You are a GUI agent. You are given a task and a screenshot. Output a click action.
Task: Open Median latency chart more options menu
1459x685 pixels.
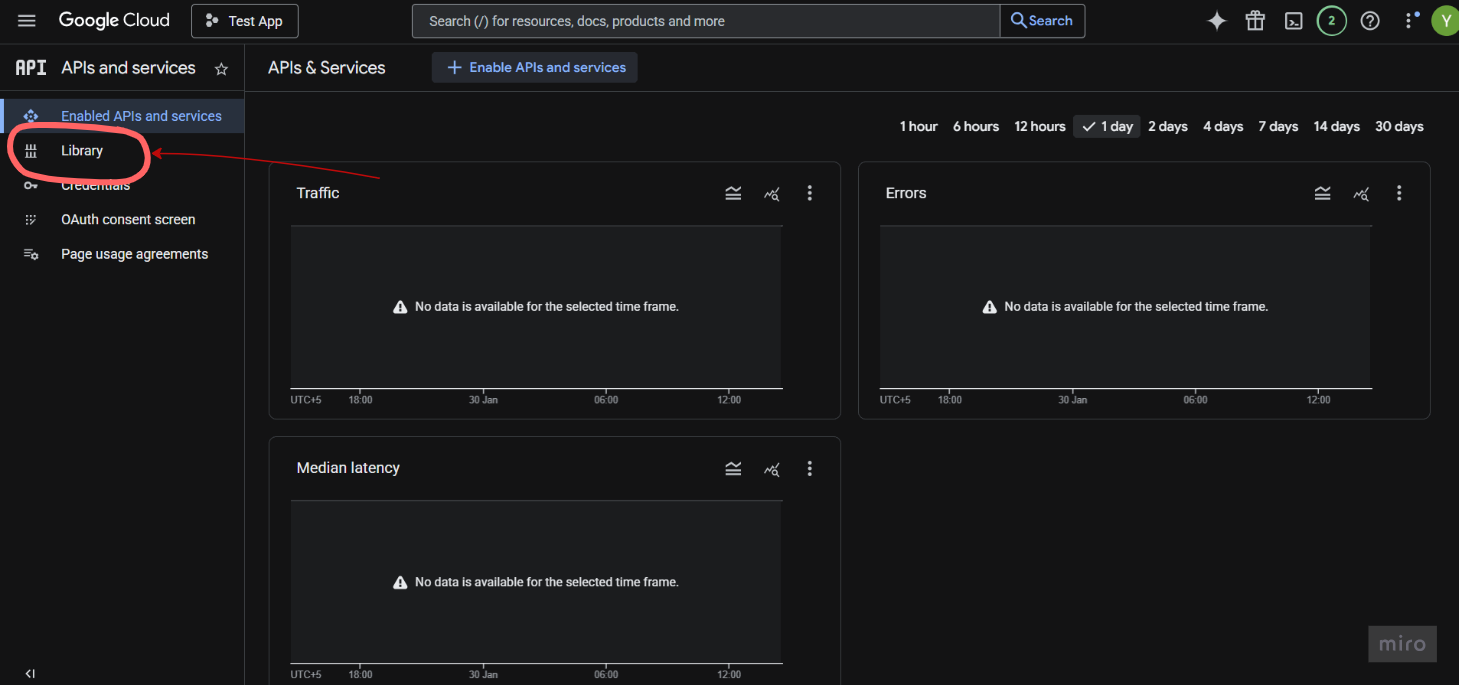[810, 469]
